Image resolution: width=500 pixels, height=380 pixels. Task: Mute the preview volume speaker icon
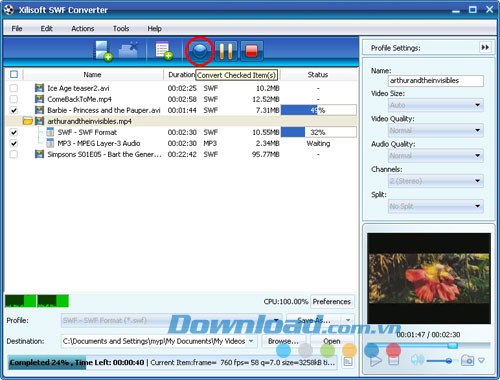pos(416,360)
